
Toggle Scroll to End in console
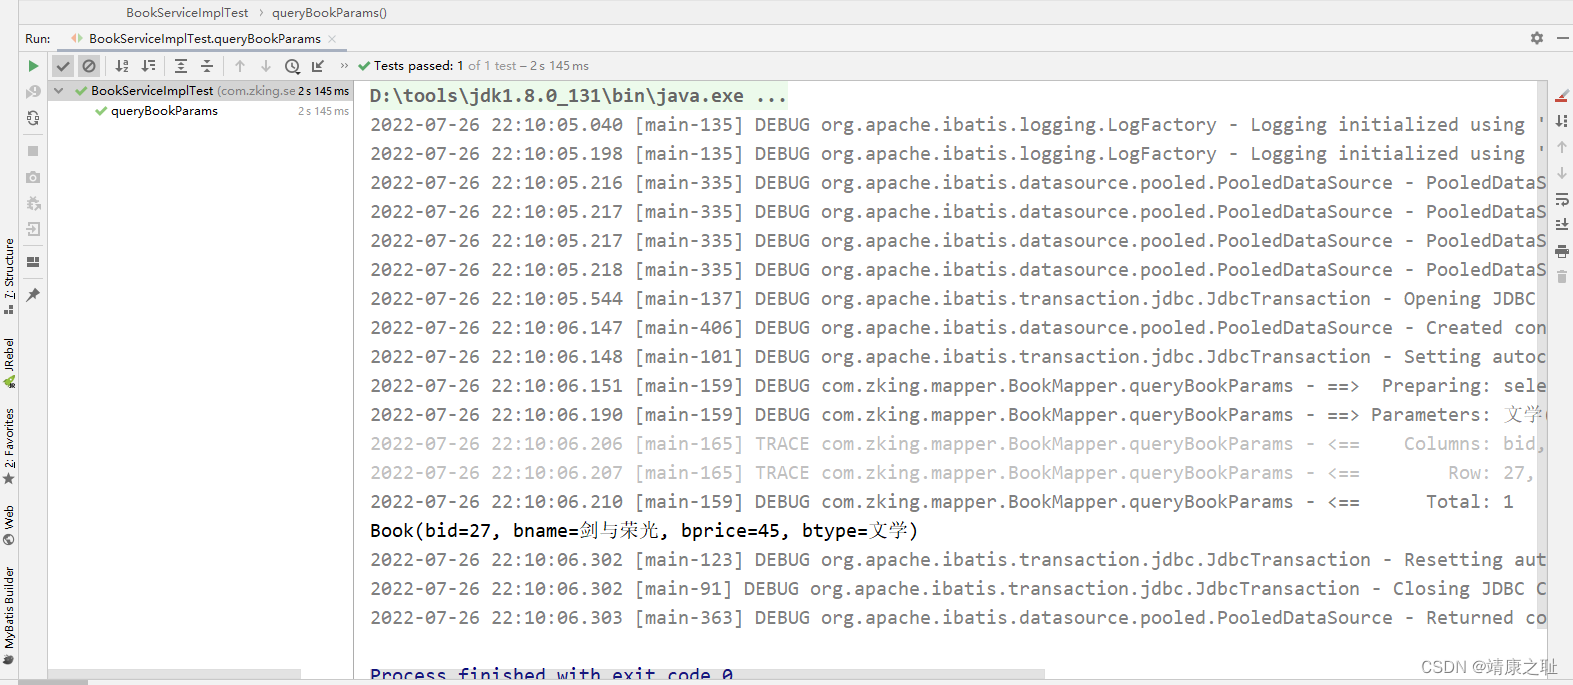click(1562, 225)
